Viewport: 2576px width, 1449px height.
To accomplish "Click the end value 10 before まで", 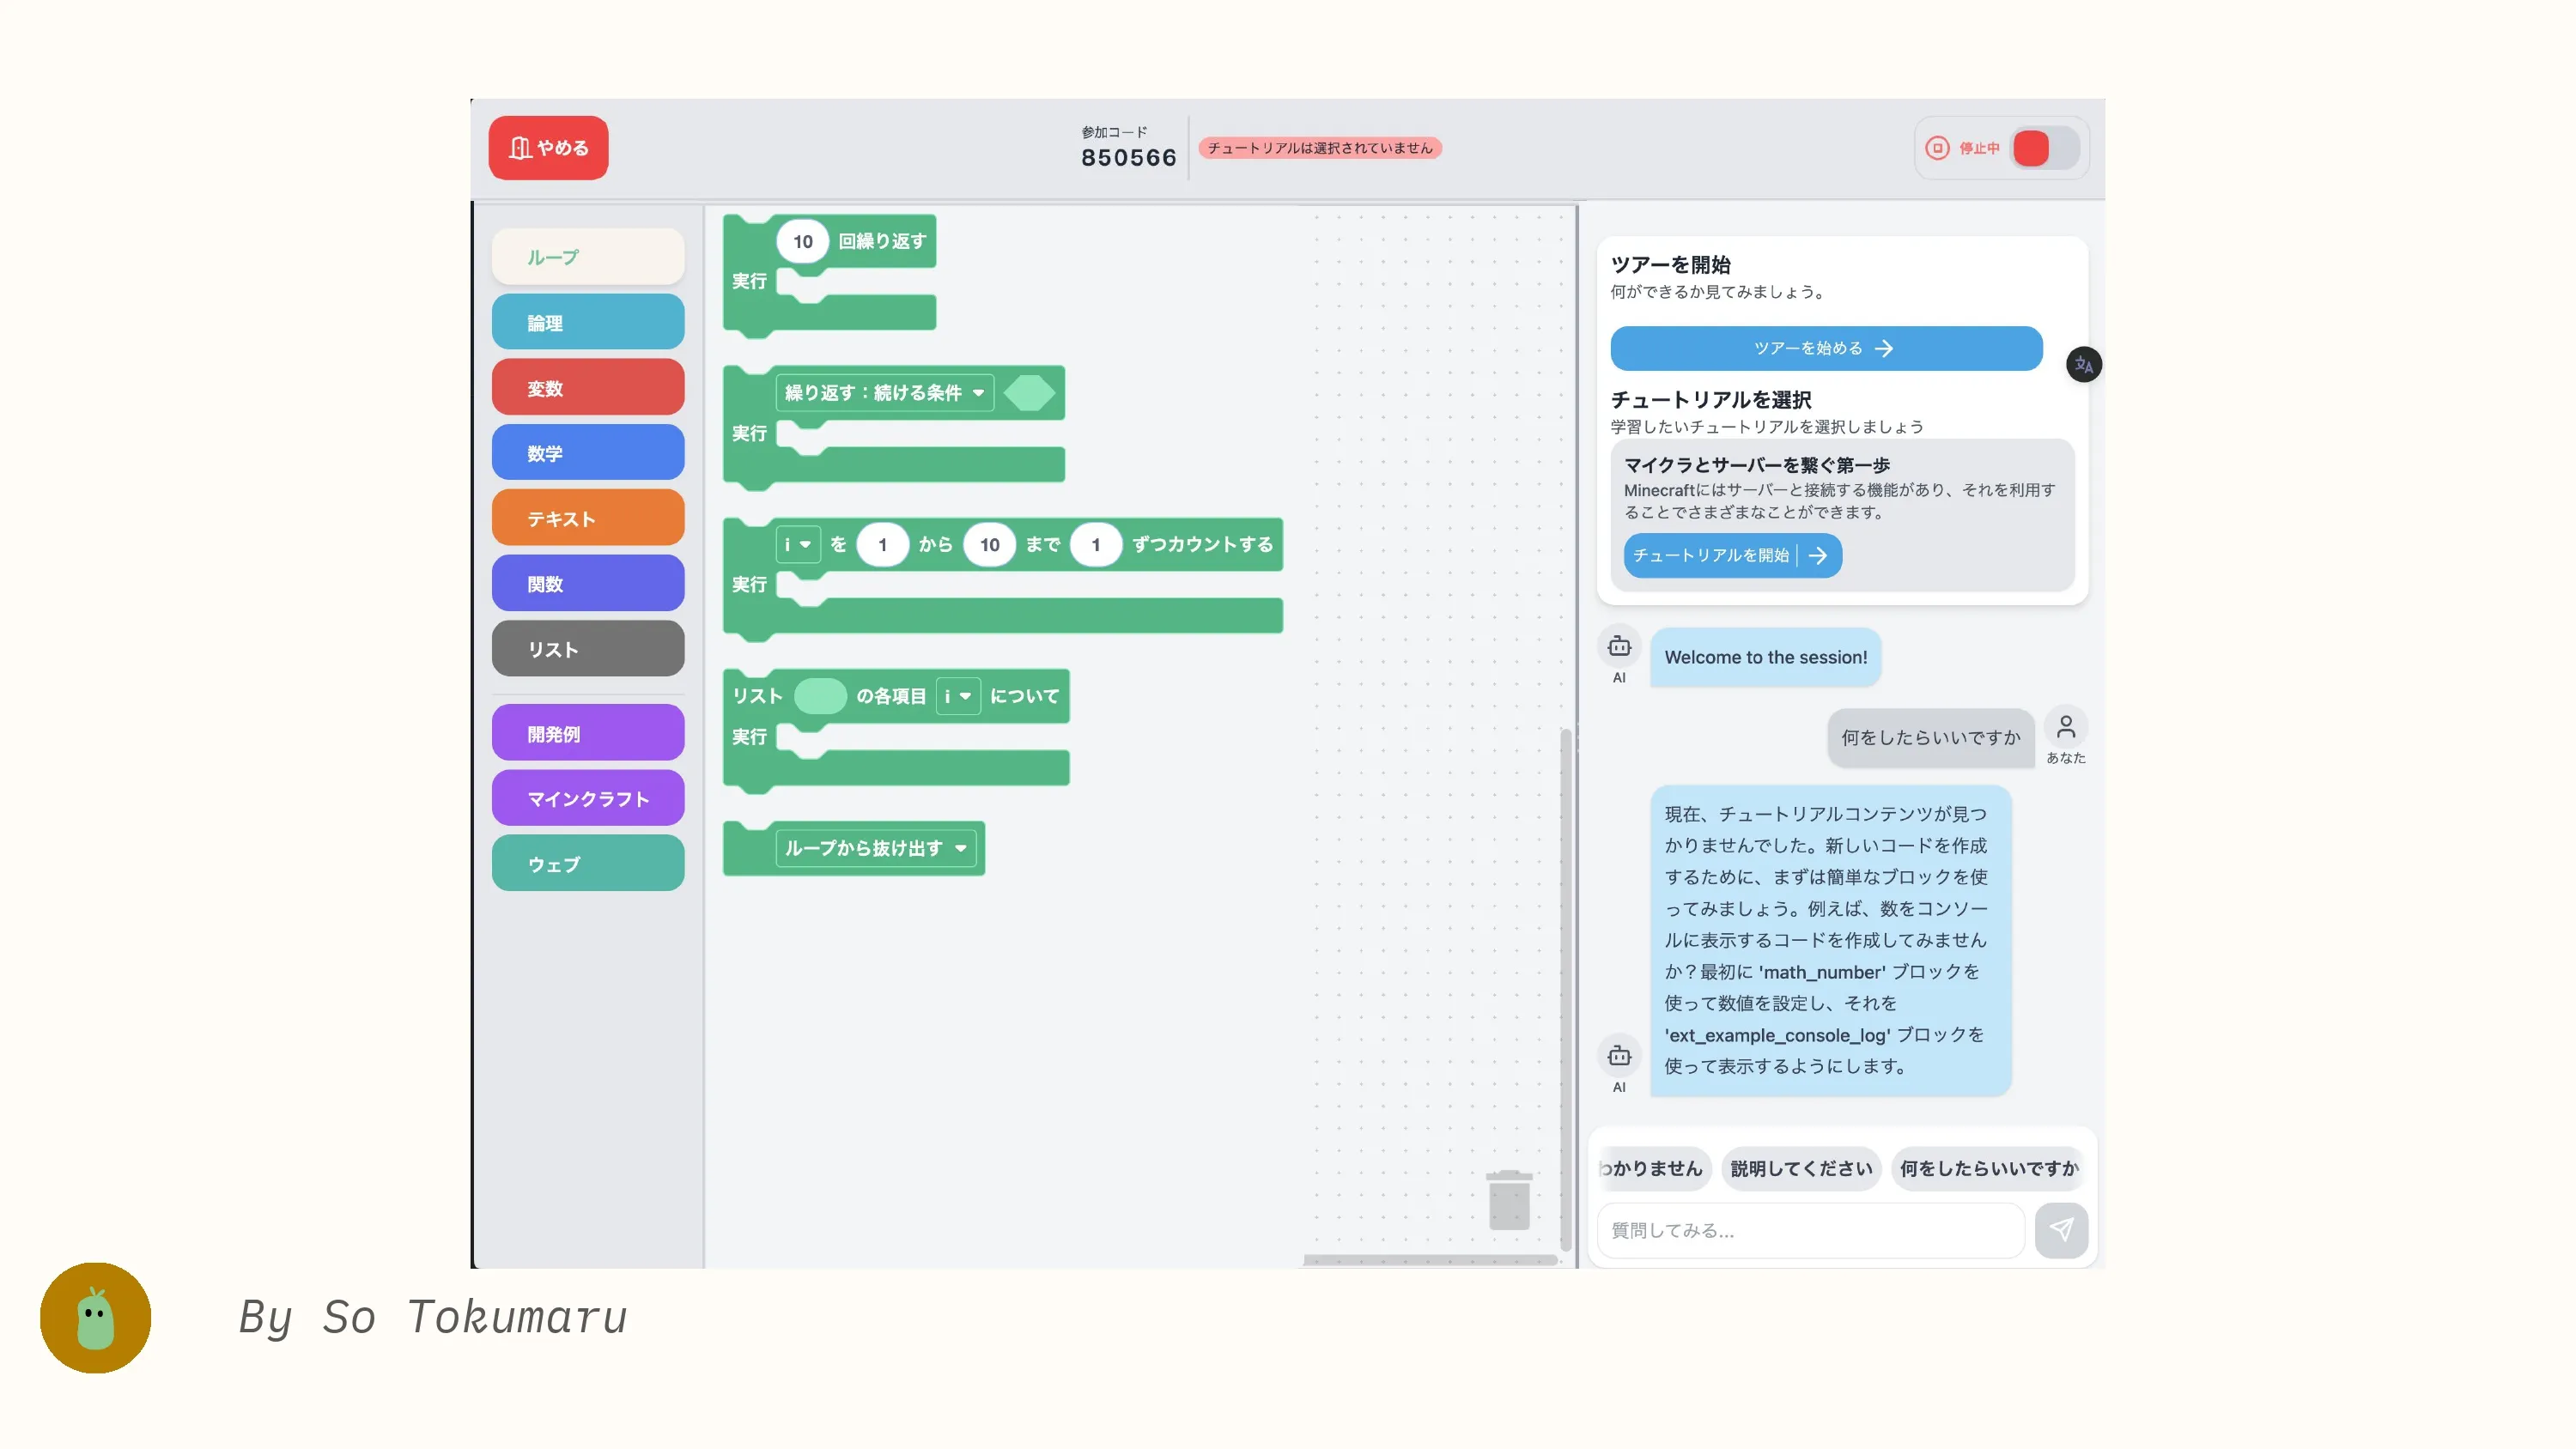I will (989, 544).
